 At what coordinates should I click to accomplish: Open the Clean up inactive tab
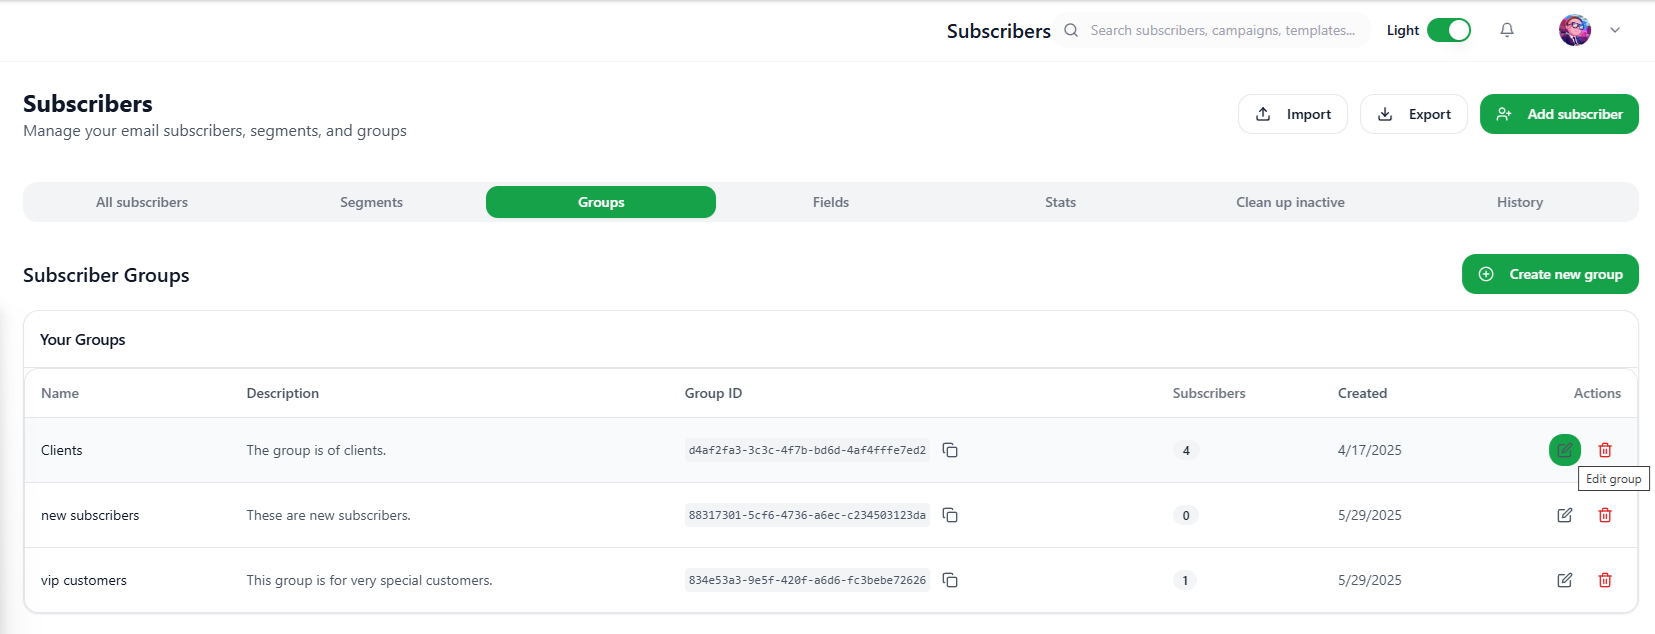(1290, 202)
